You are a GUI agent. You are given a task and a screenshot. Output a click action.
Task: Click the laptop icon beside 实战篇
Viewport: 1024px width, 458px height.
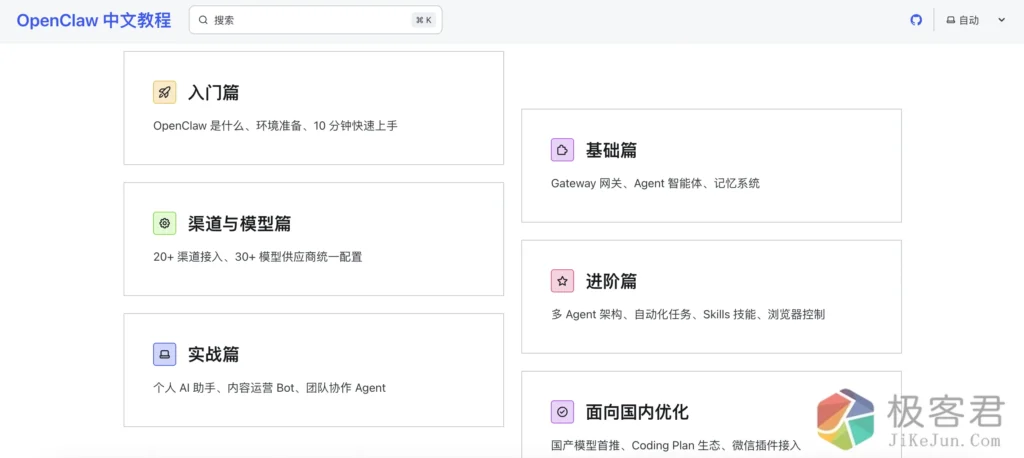pos(165,354)
